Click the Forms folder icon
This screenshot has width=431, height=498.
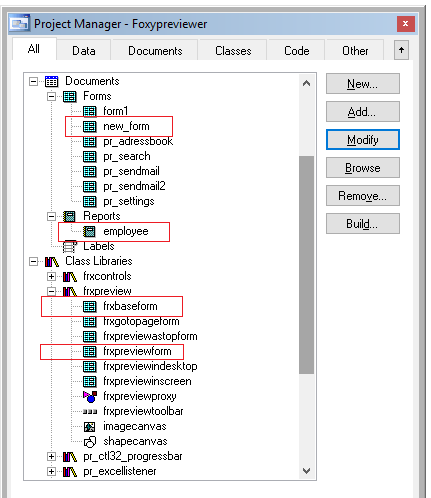[70, 96]
